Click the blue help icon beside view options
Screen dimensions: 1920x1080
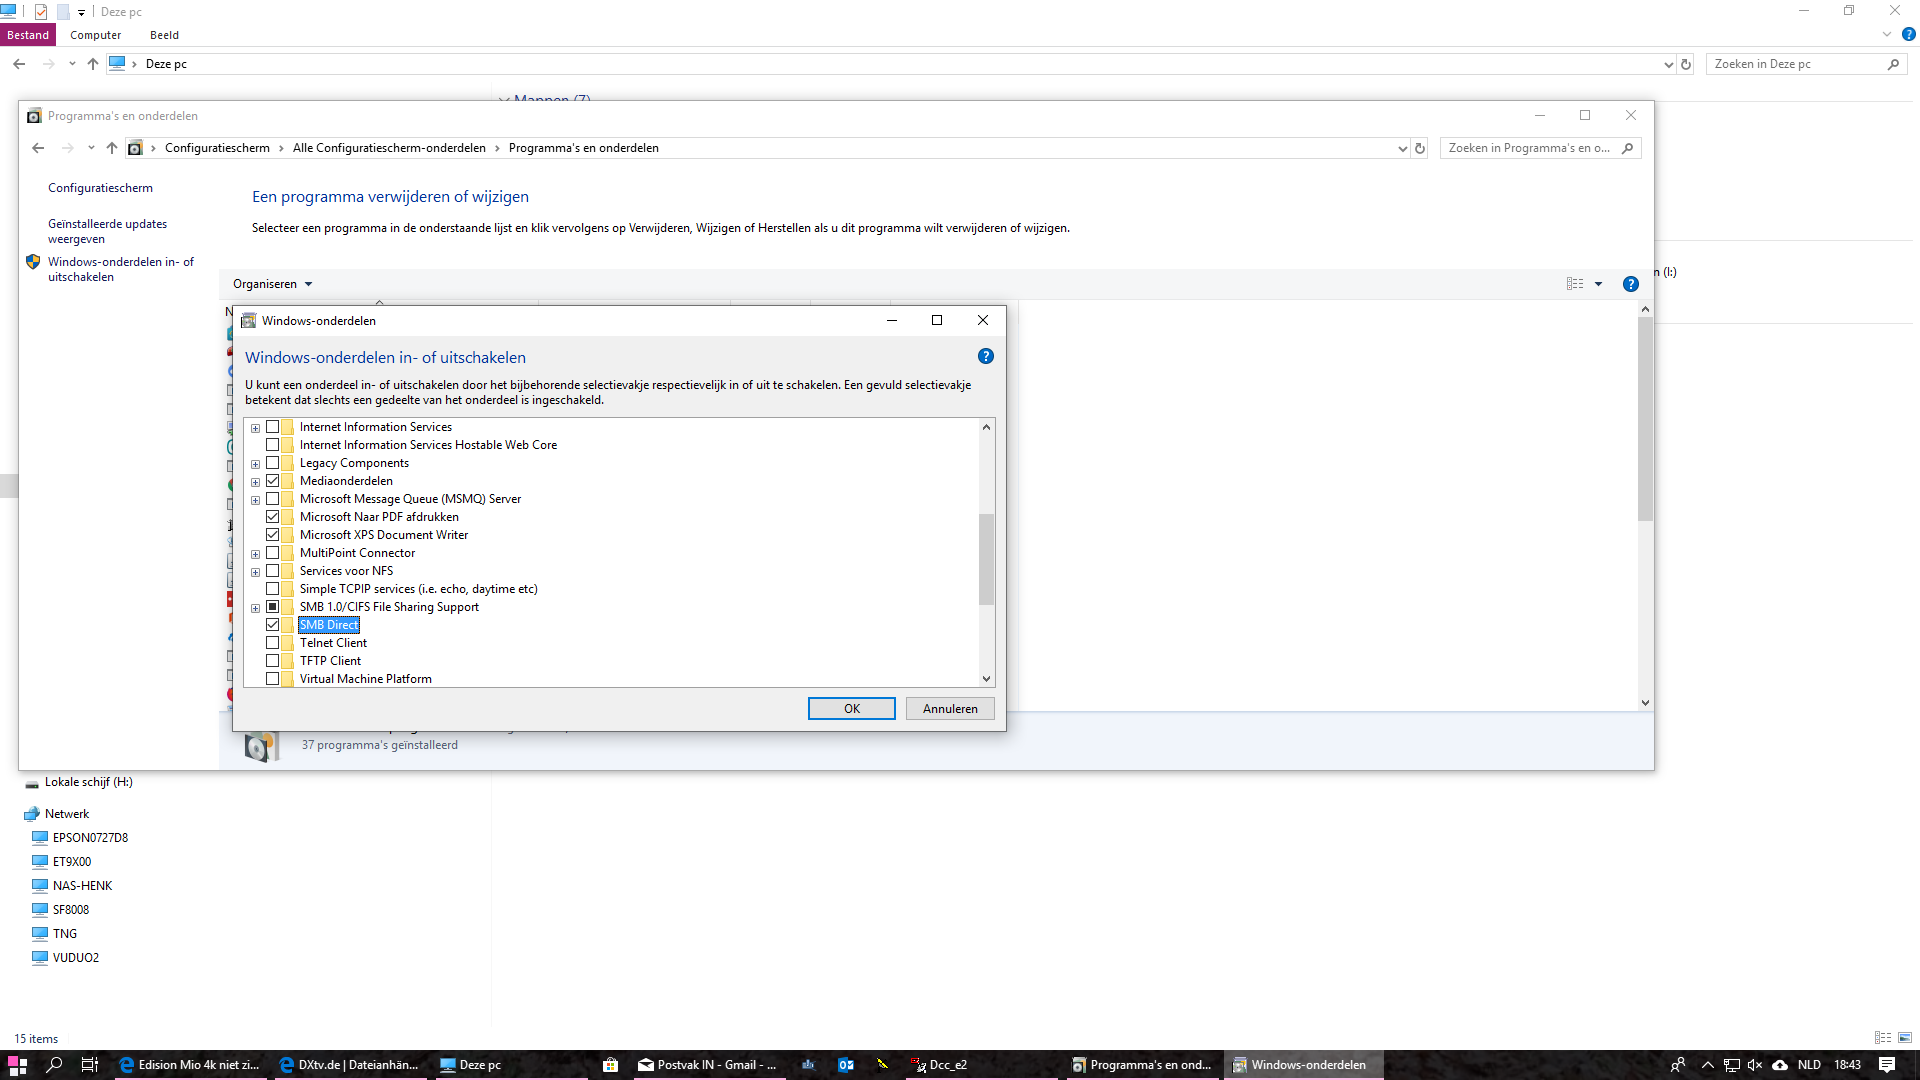pos(1630,284)
